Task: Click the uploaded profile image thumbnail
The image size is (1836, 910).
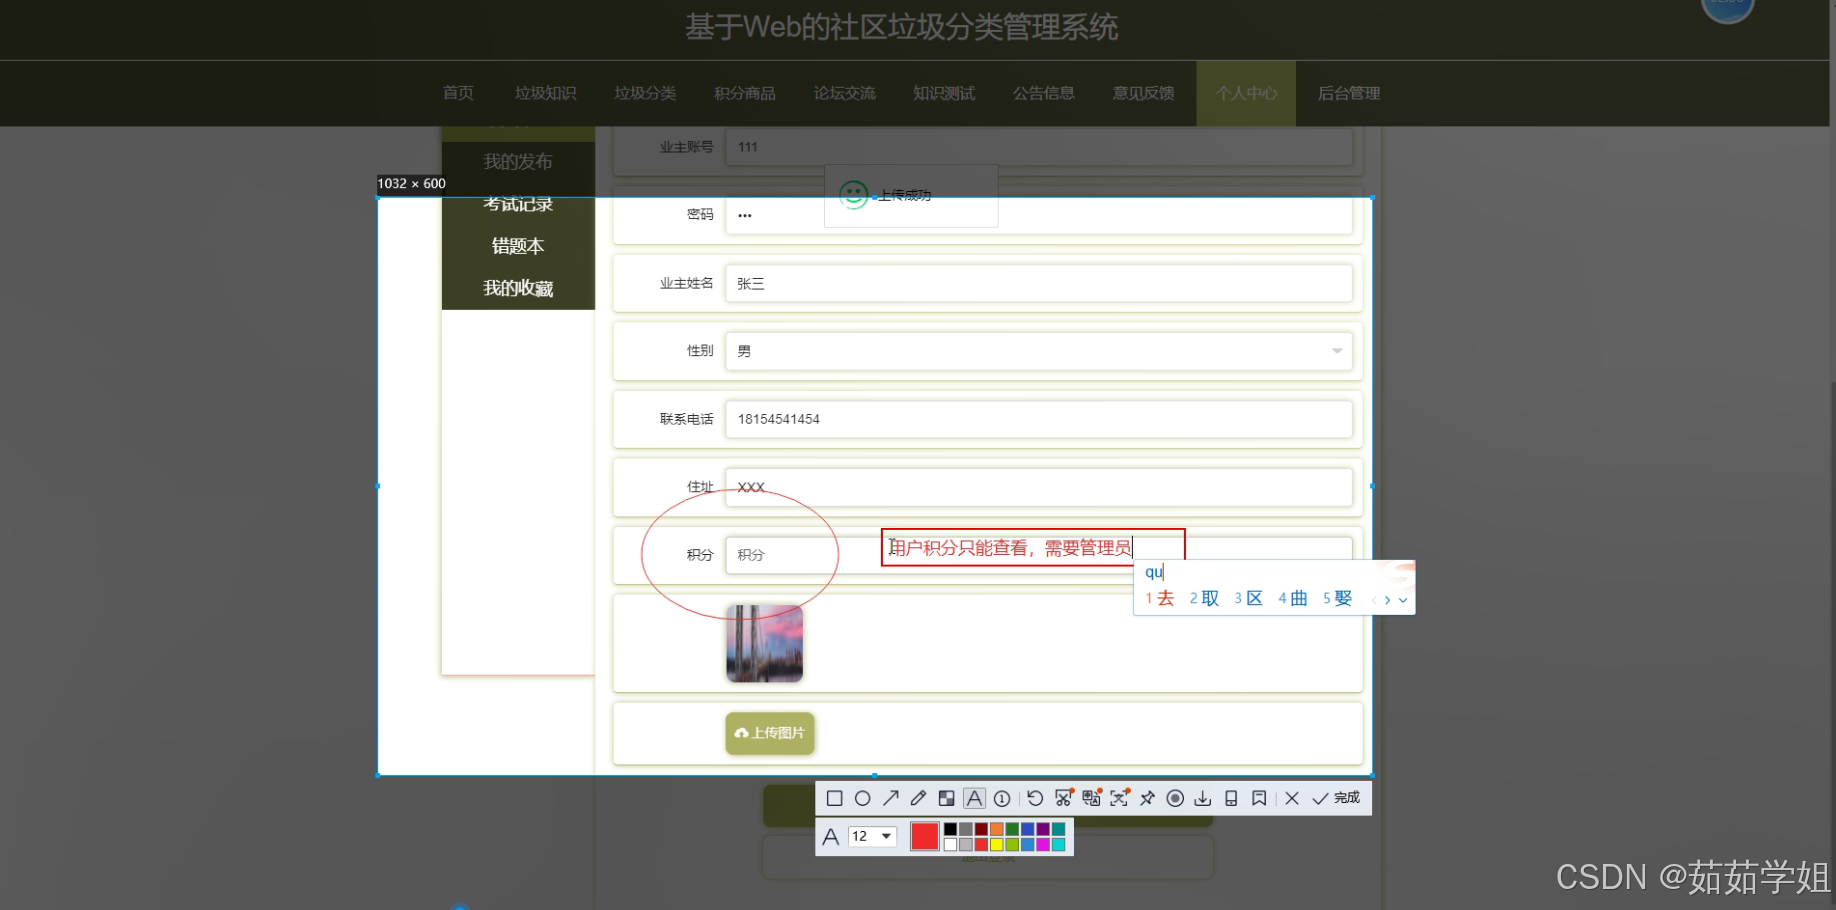Action: coord(764,643)
